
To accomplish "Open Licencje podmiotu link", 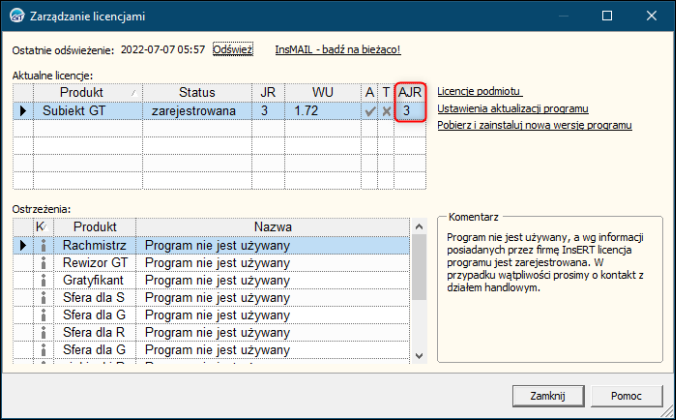I will [x=479, y=91].
